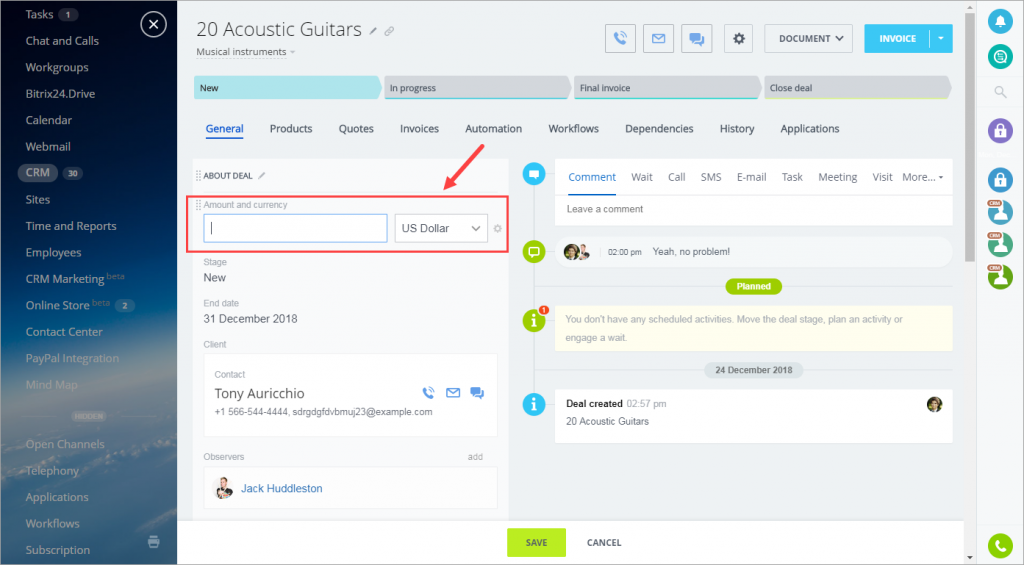The height and width of the screenshot is (565, 1024).
Task: Click the Planned status label
Action: coord(753,286)
